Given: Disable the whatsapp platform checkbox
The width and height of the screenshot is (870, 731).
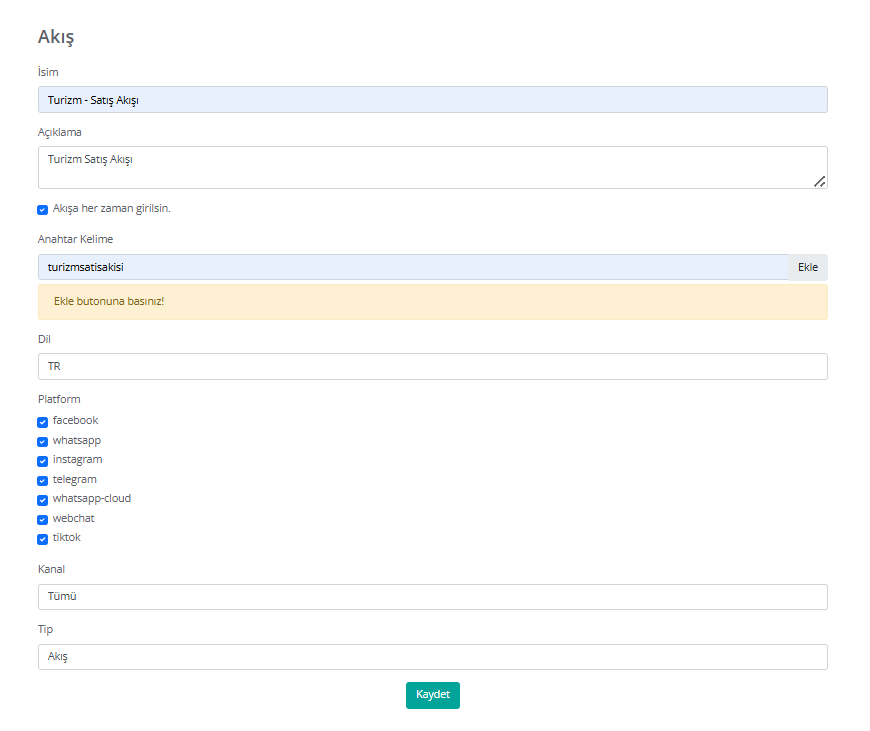Looking at the screenshot, I should click(x=43, y=442).
